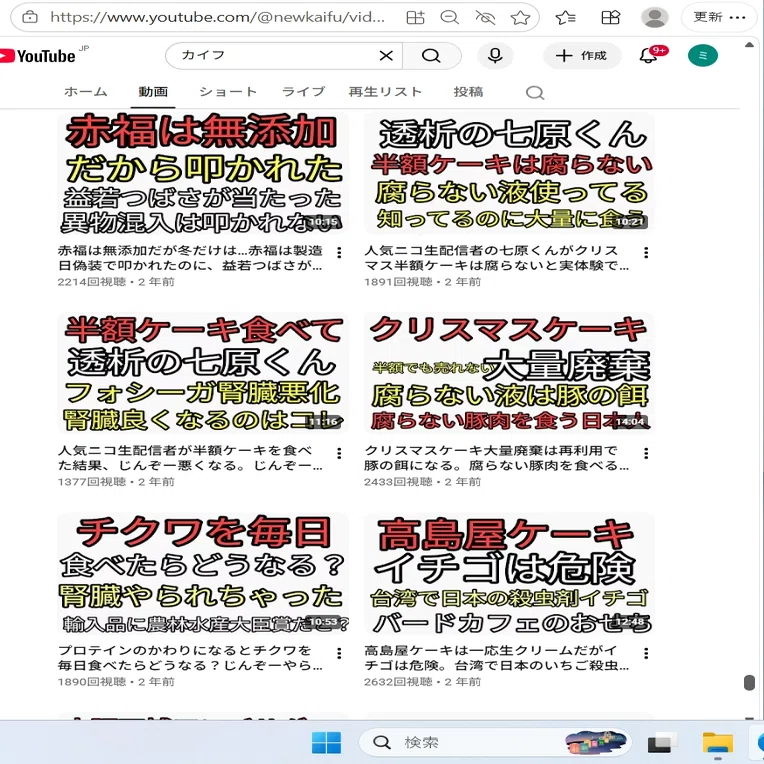764x764 pixels.
Task: Open the YouTube home logo
Action: click(x=38, y=56)
